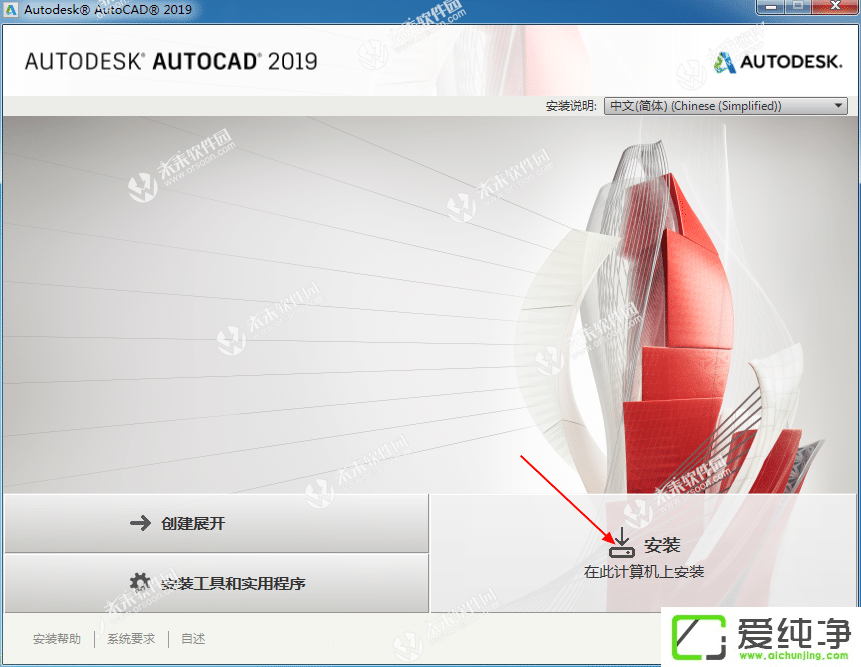Click the AutoCAD icon in the title bar
Screen dimensions: 861x667
[x=10, y=8]
